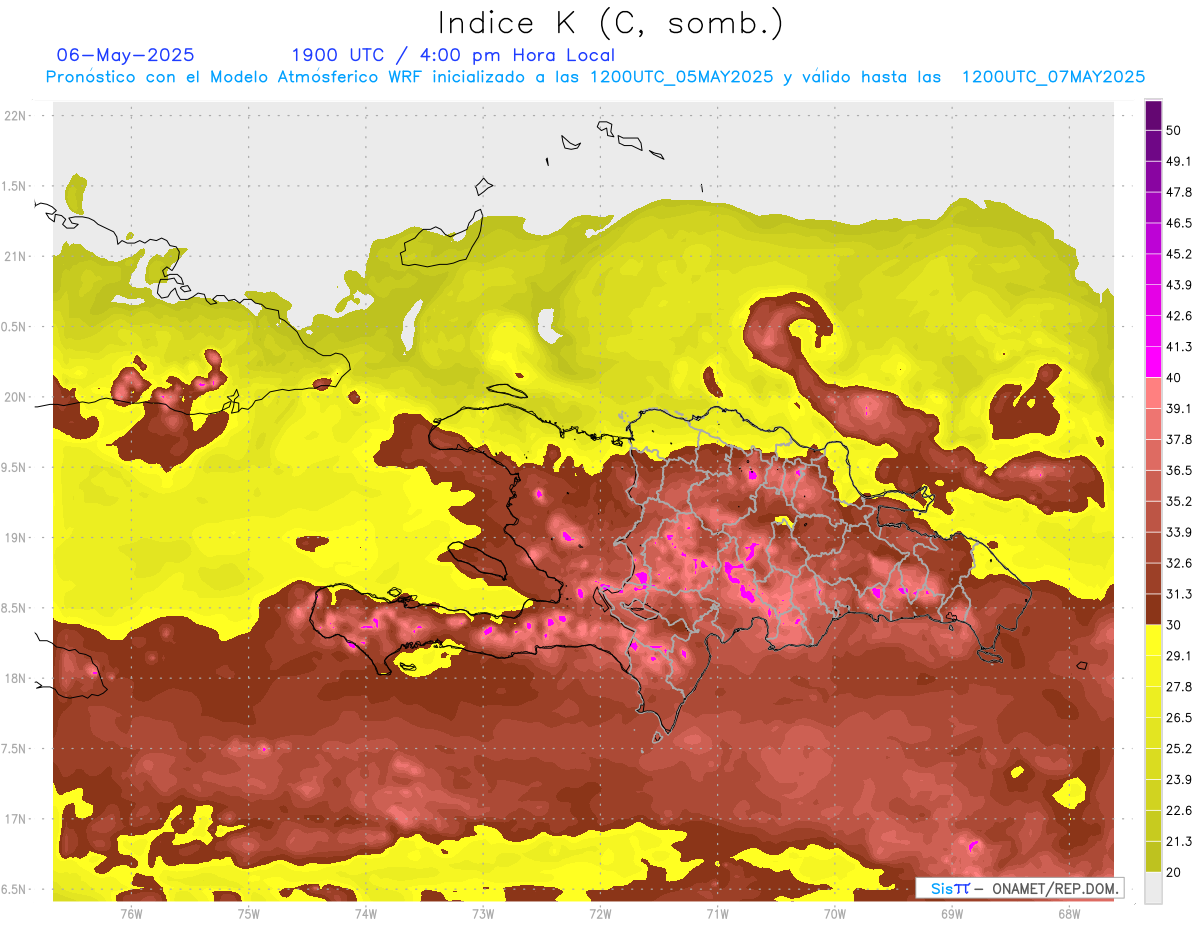The image size is (1200, 927).
Task: Pick the "22.6" color scale value
Action: 1179,811
